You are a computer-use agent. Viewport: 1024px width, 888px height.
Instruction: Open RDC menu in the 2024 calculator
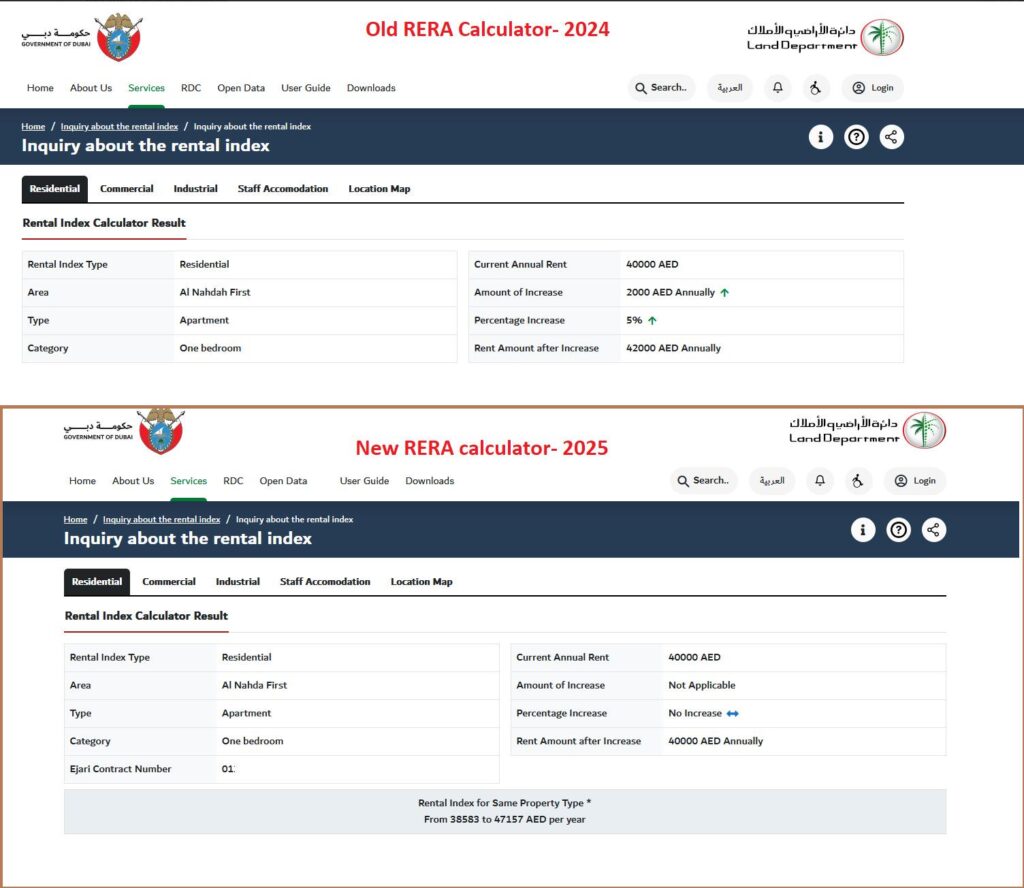(x=191, y=87)
